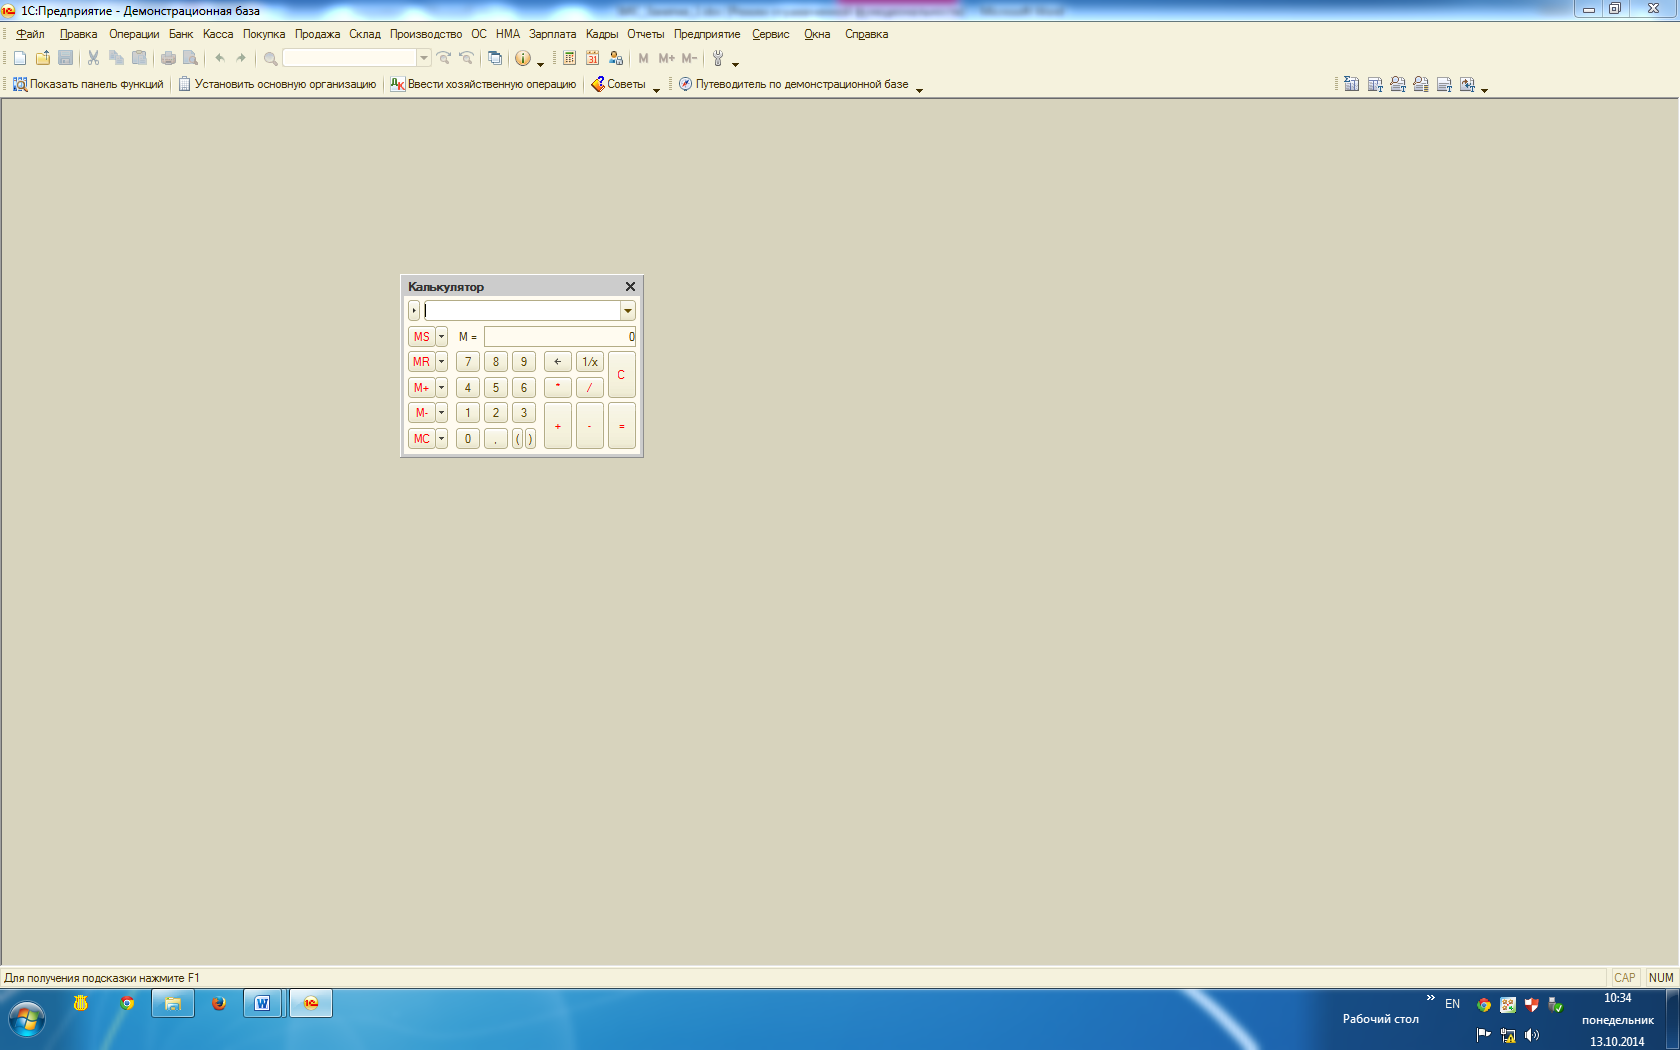Image resolution: width=1680 pixels, height=1050 pixels.
Task: Click the Find magnifier icon
Action: tap(270, 58)
